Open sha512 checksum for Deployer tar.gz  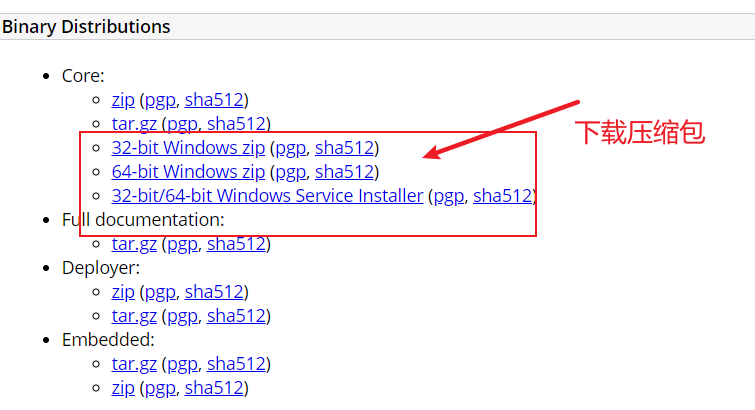pyautogui.click(x=236, y=316)
